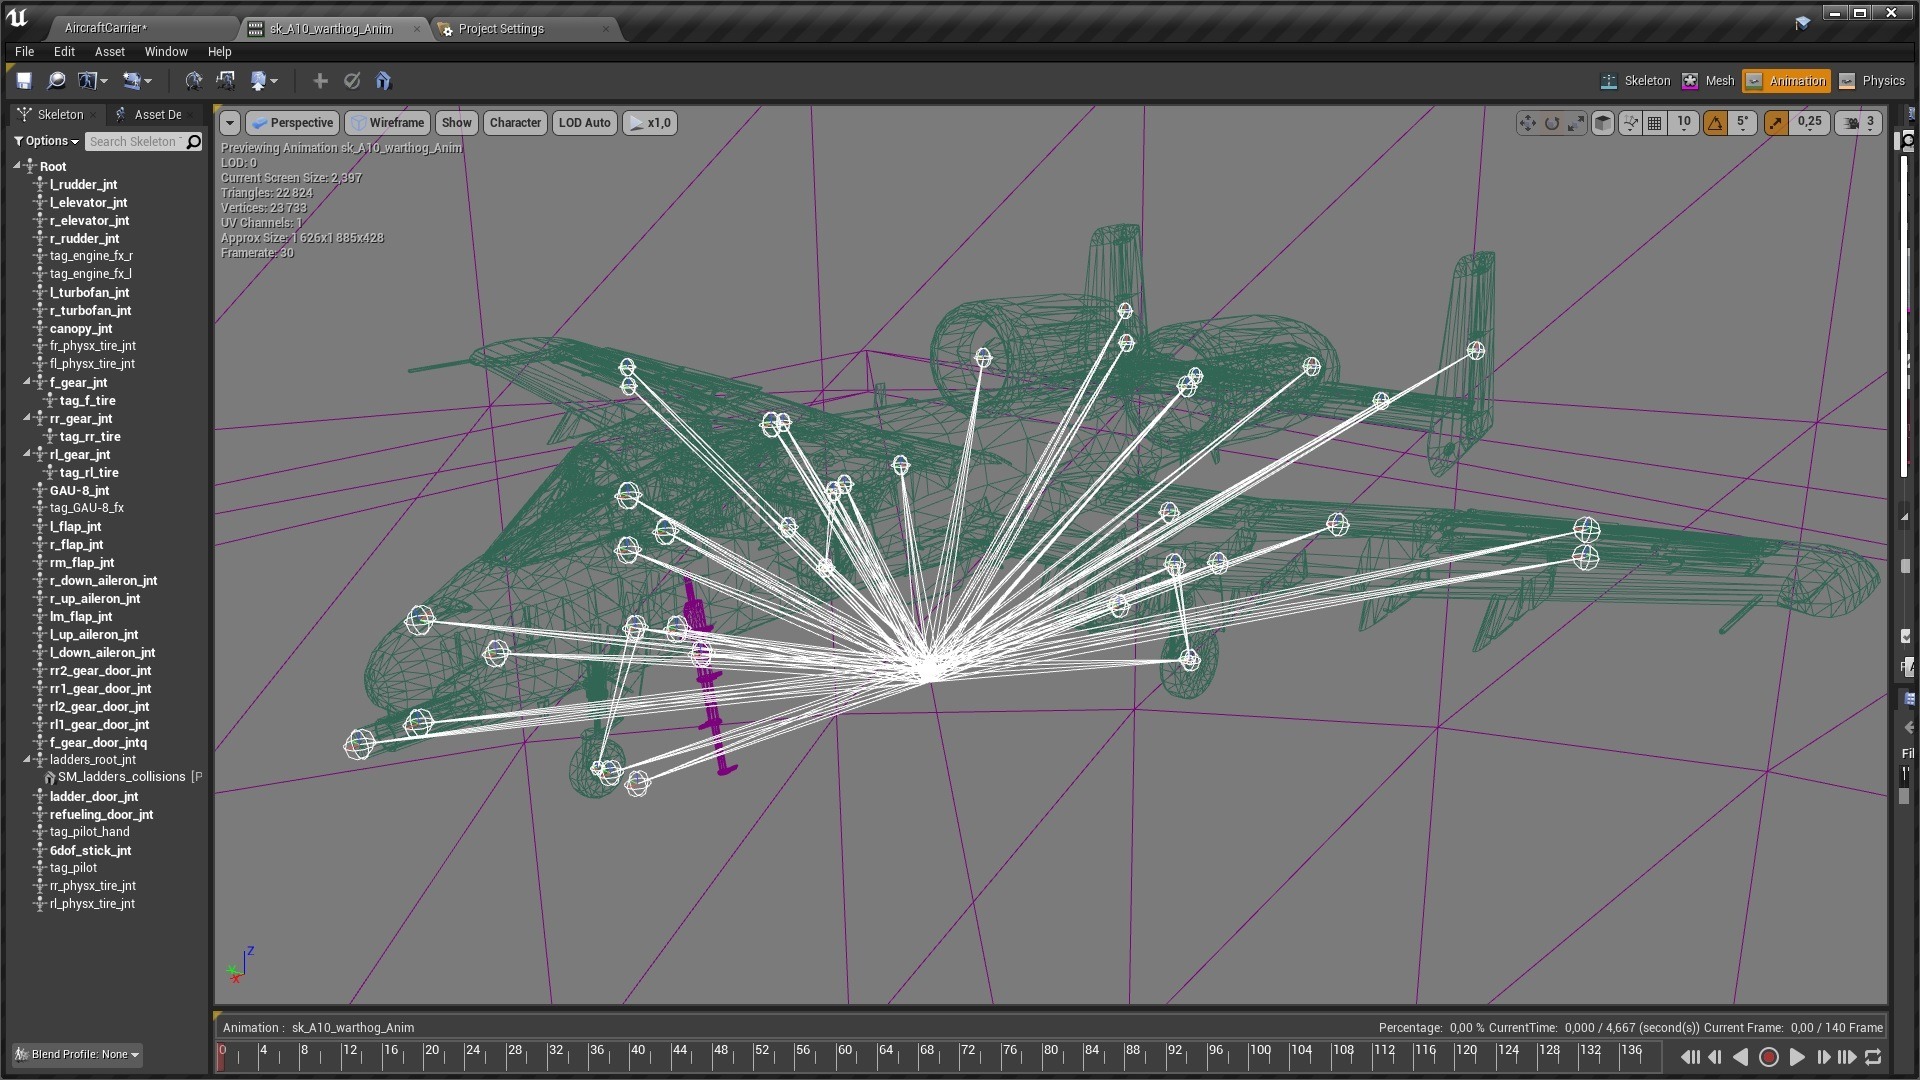Click the search magnifier in Skeleton panel
This screenshot has width=1920, height=1080.
[x=194, y=142]
